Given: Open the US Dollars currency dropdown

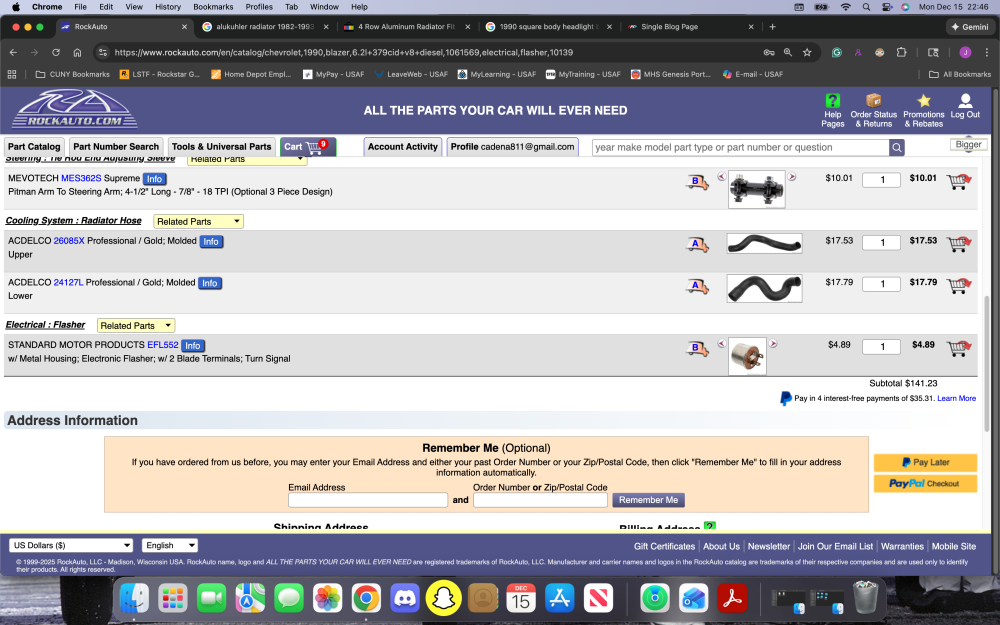Looking at the screenshot, I should click(70, 545).
